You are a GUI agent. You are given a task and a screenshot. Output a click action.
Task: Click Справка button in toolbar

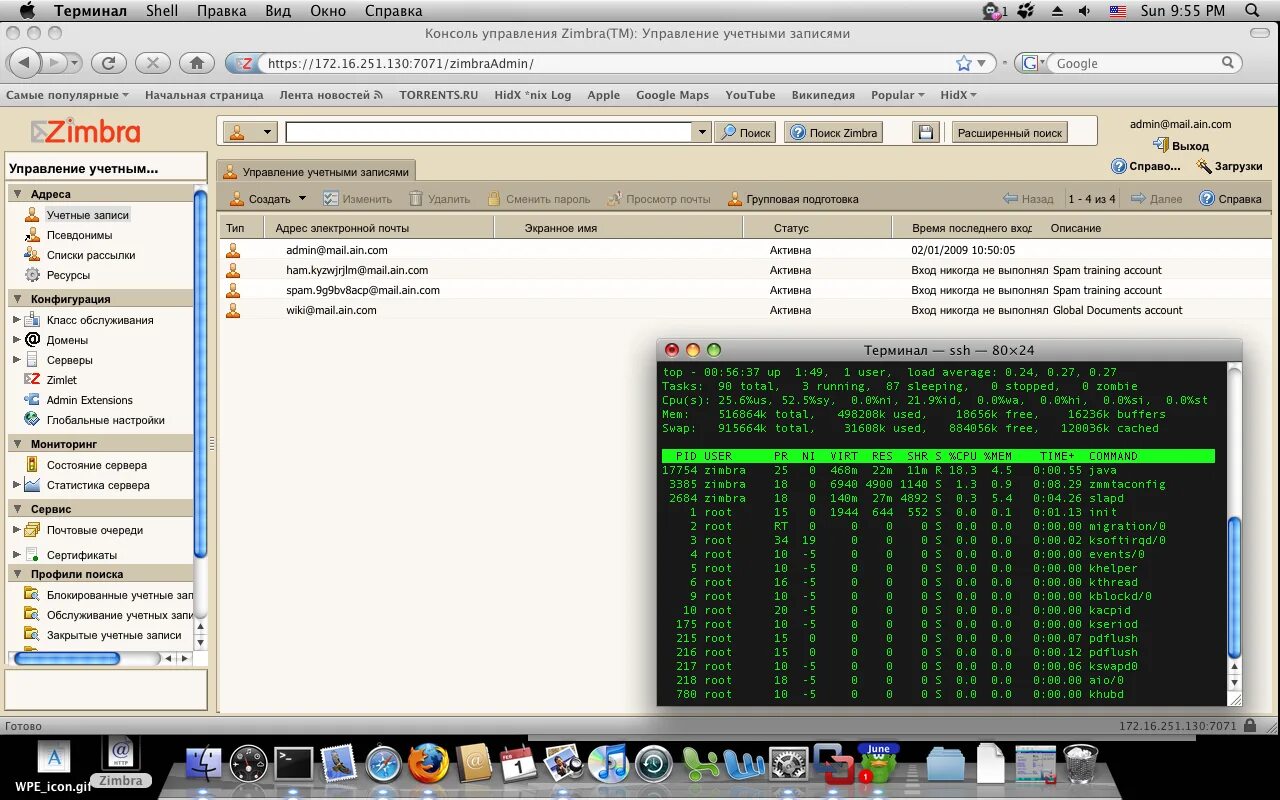[1230, 199]
